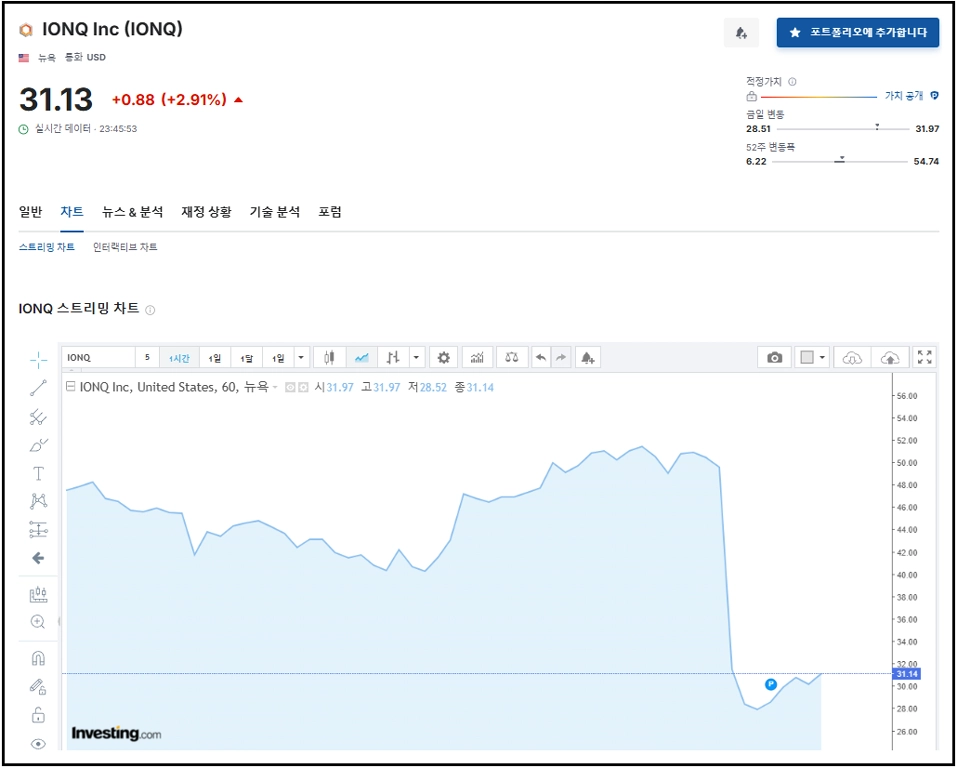
Task: Collapse the IONQ Inc chart legend
Action: 70,386
